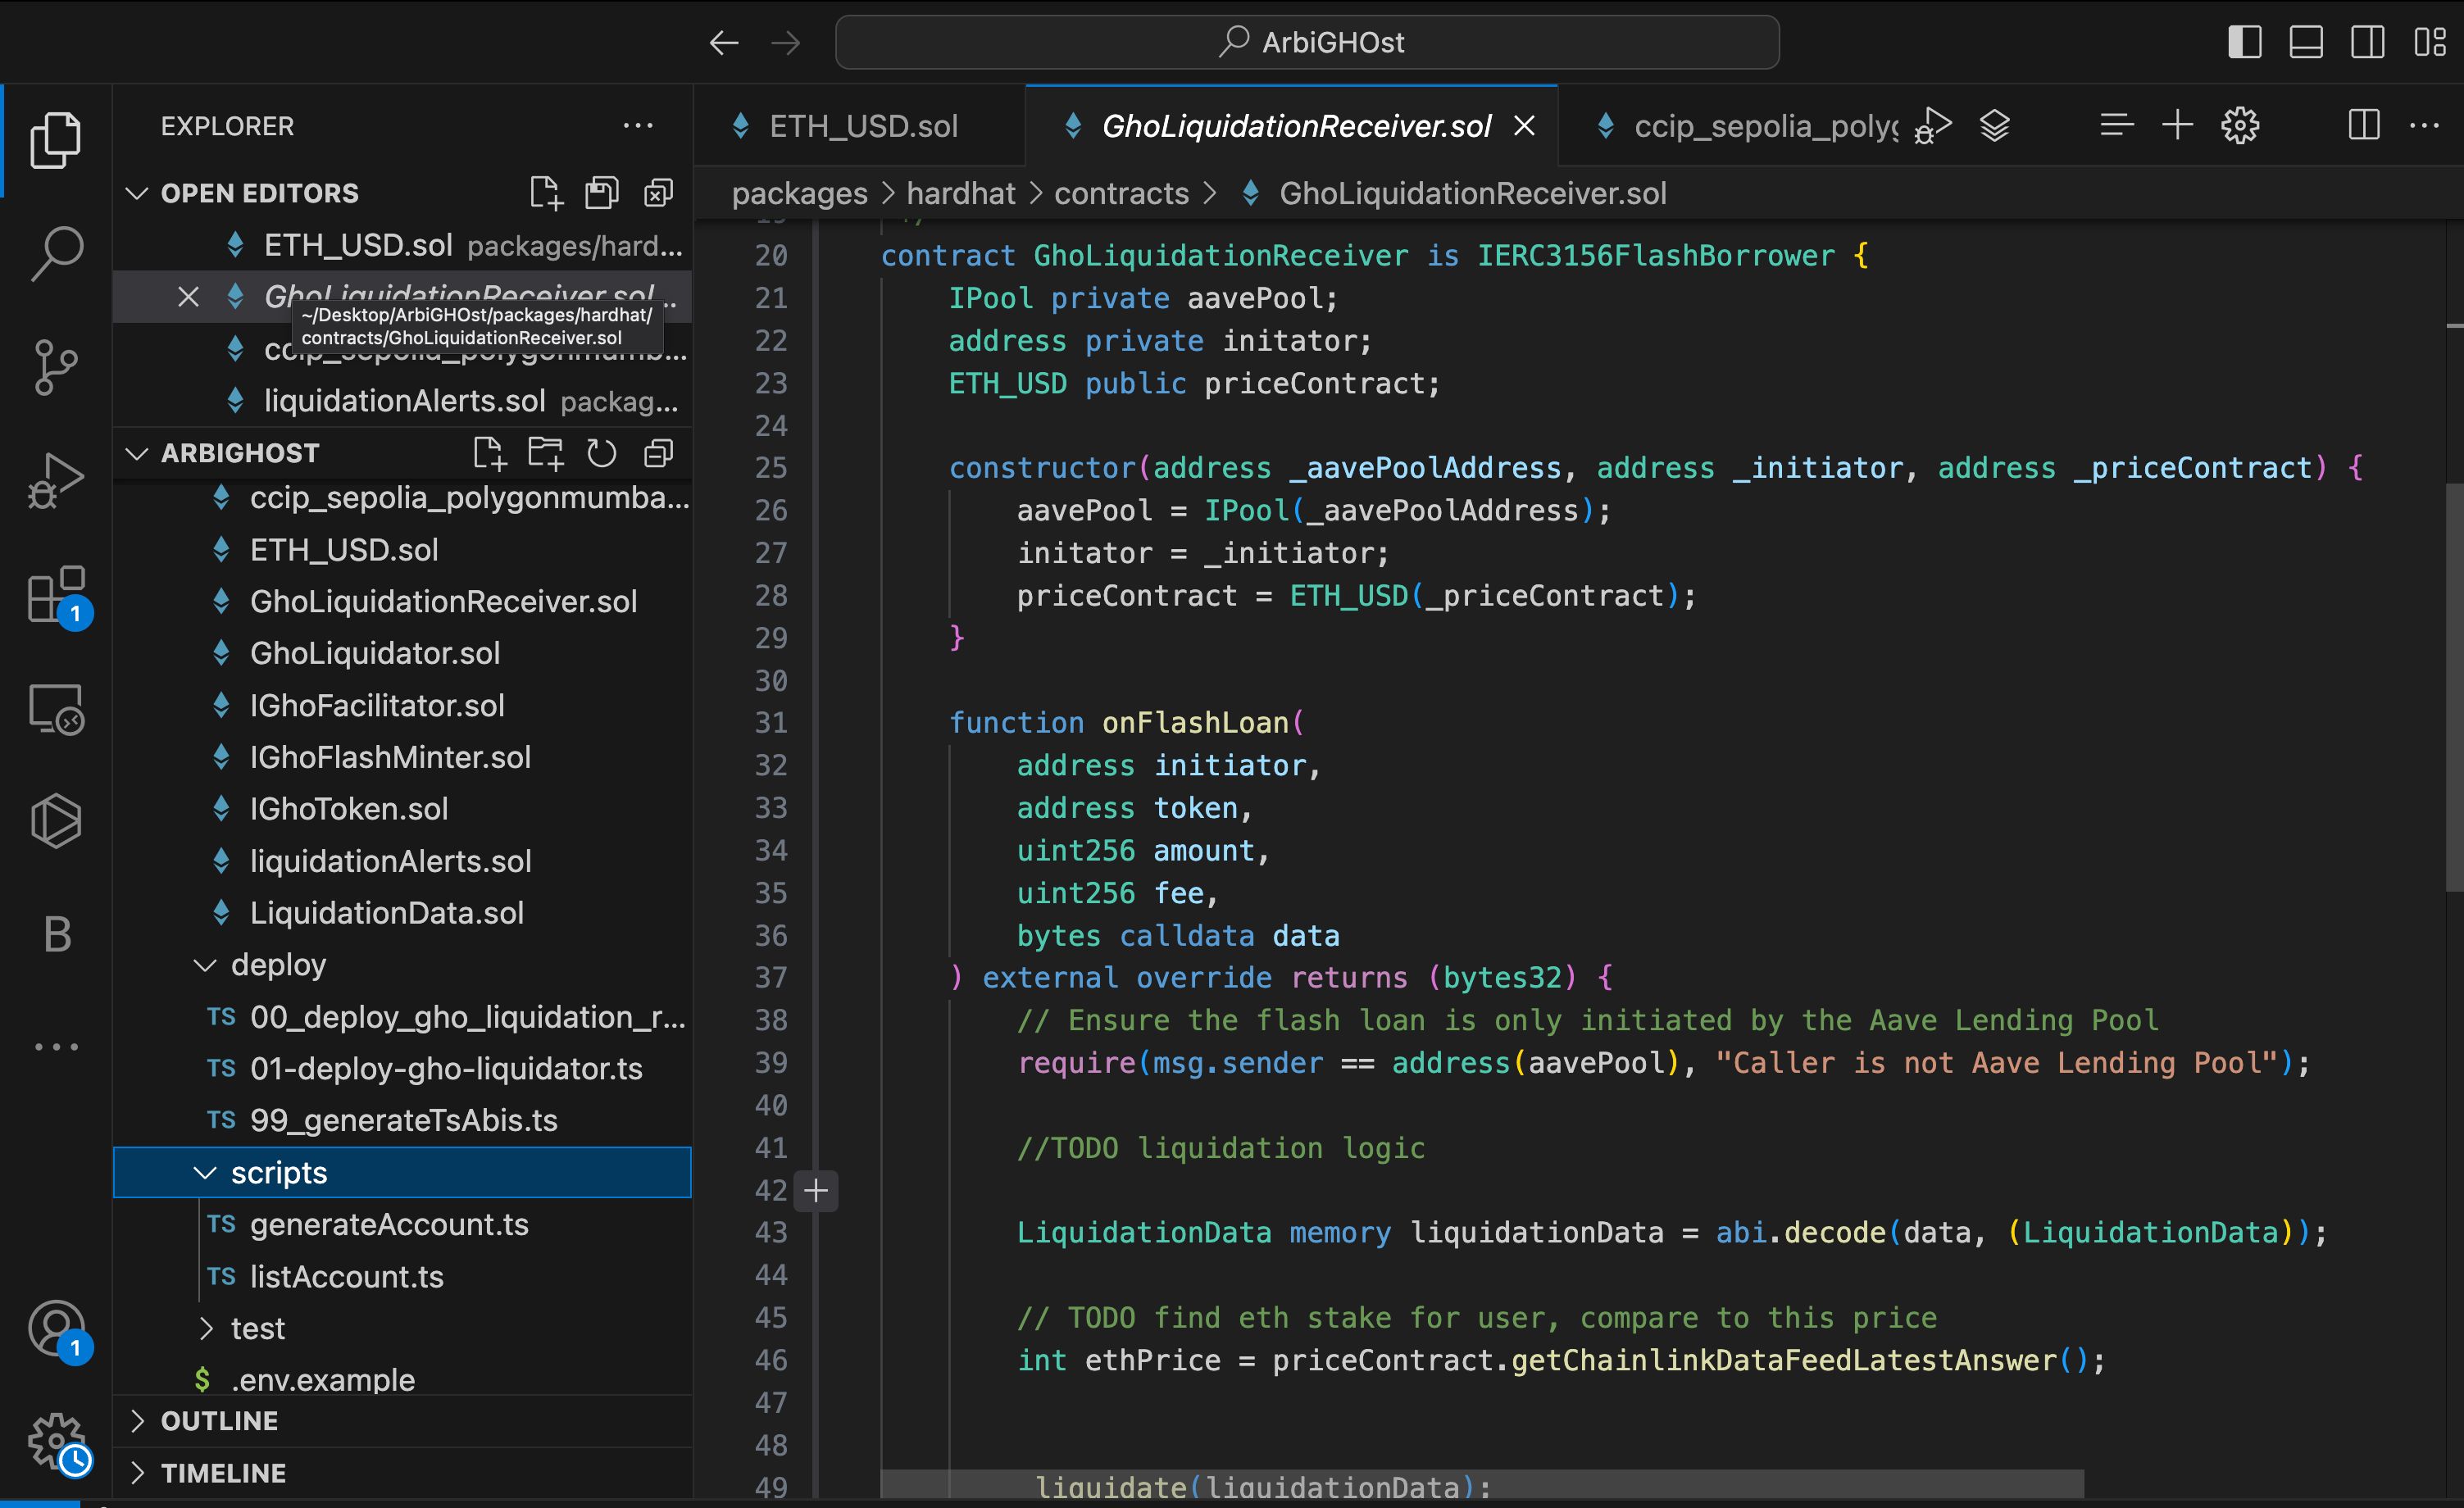Open 01-deploy-gho-liquidator.ts file
2464x1508 pixels.
click(x=402, y=1068)
